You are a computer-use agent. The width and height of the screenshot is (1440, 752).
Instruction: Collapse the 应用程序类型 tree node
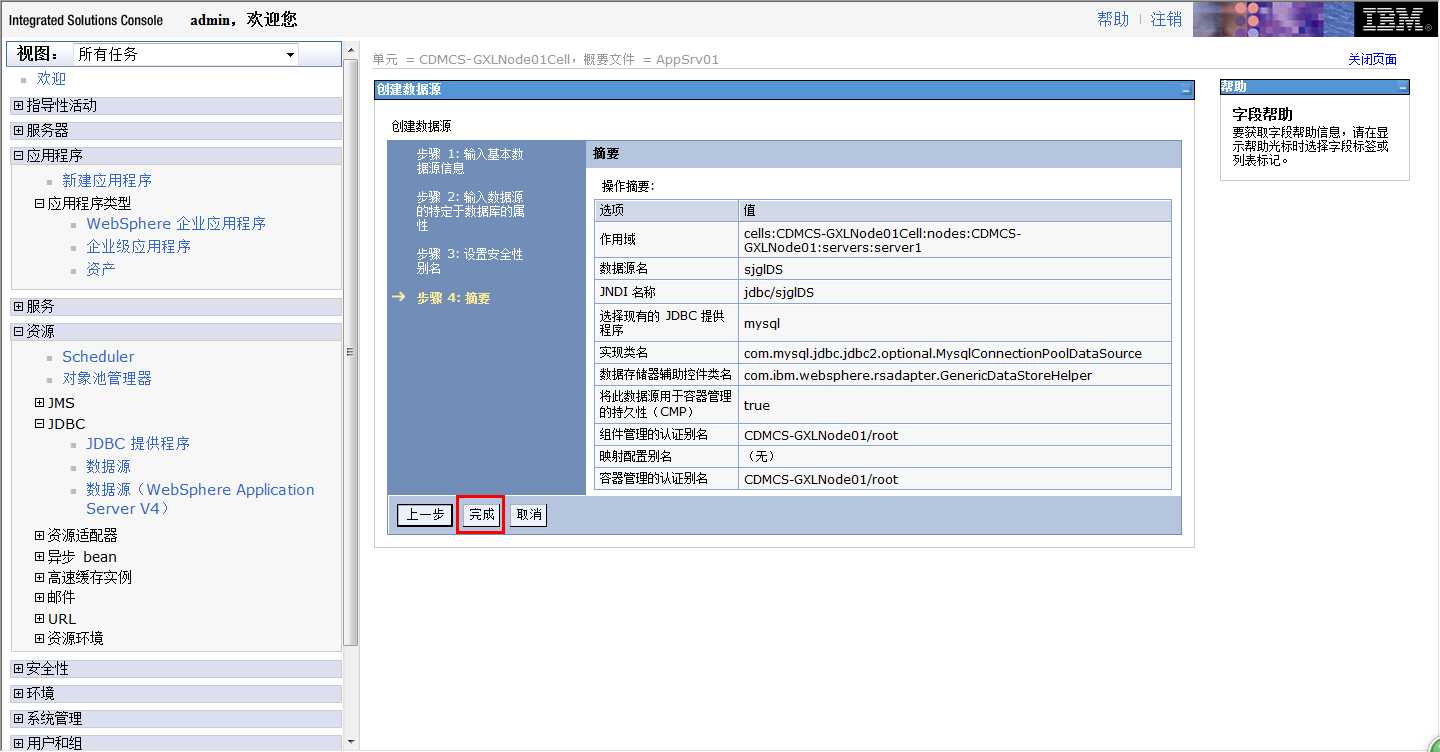point(40,203)
